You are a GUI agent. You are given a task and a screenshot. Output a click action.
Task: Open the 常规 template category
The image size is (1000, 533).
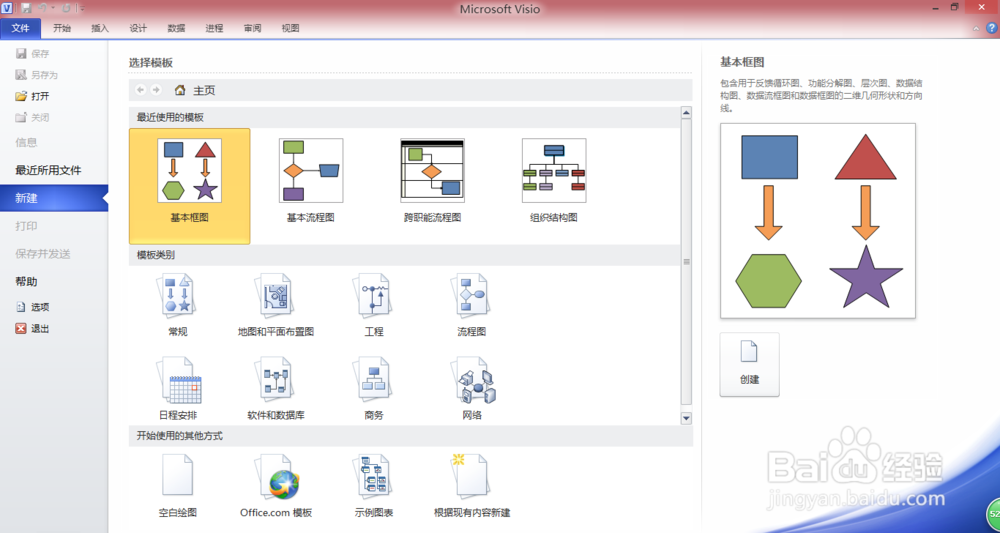(x=178, y=305)
